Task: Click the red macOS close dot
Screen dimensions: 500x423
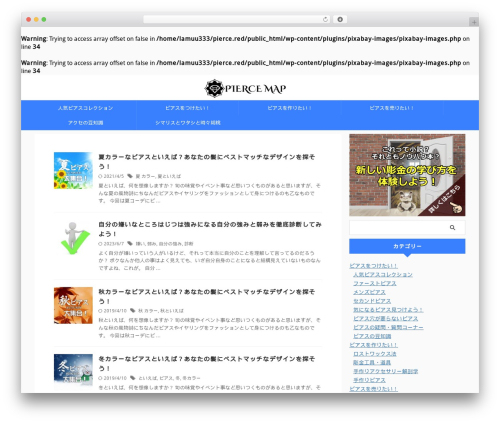Action: (x=29, y=20)
